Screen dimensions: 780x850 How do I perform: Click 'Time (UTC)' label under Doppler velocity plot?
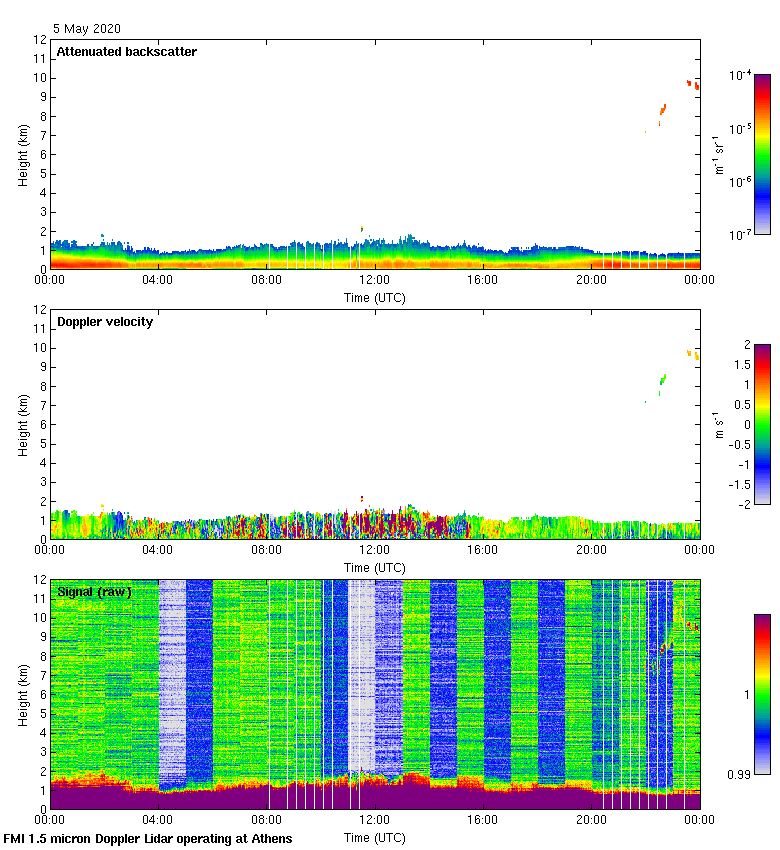tap(375, 567)
